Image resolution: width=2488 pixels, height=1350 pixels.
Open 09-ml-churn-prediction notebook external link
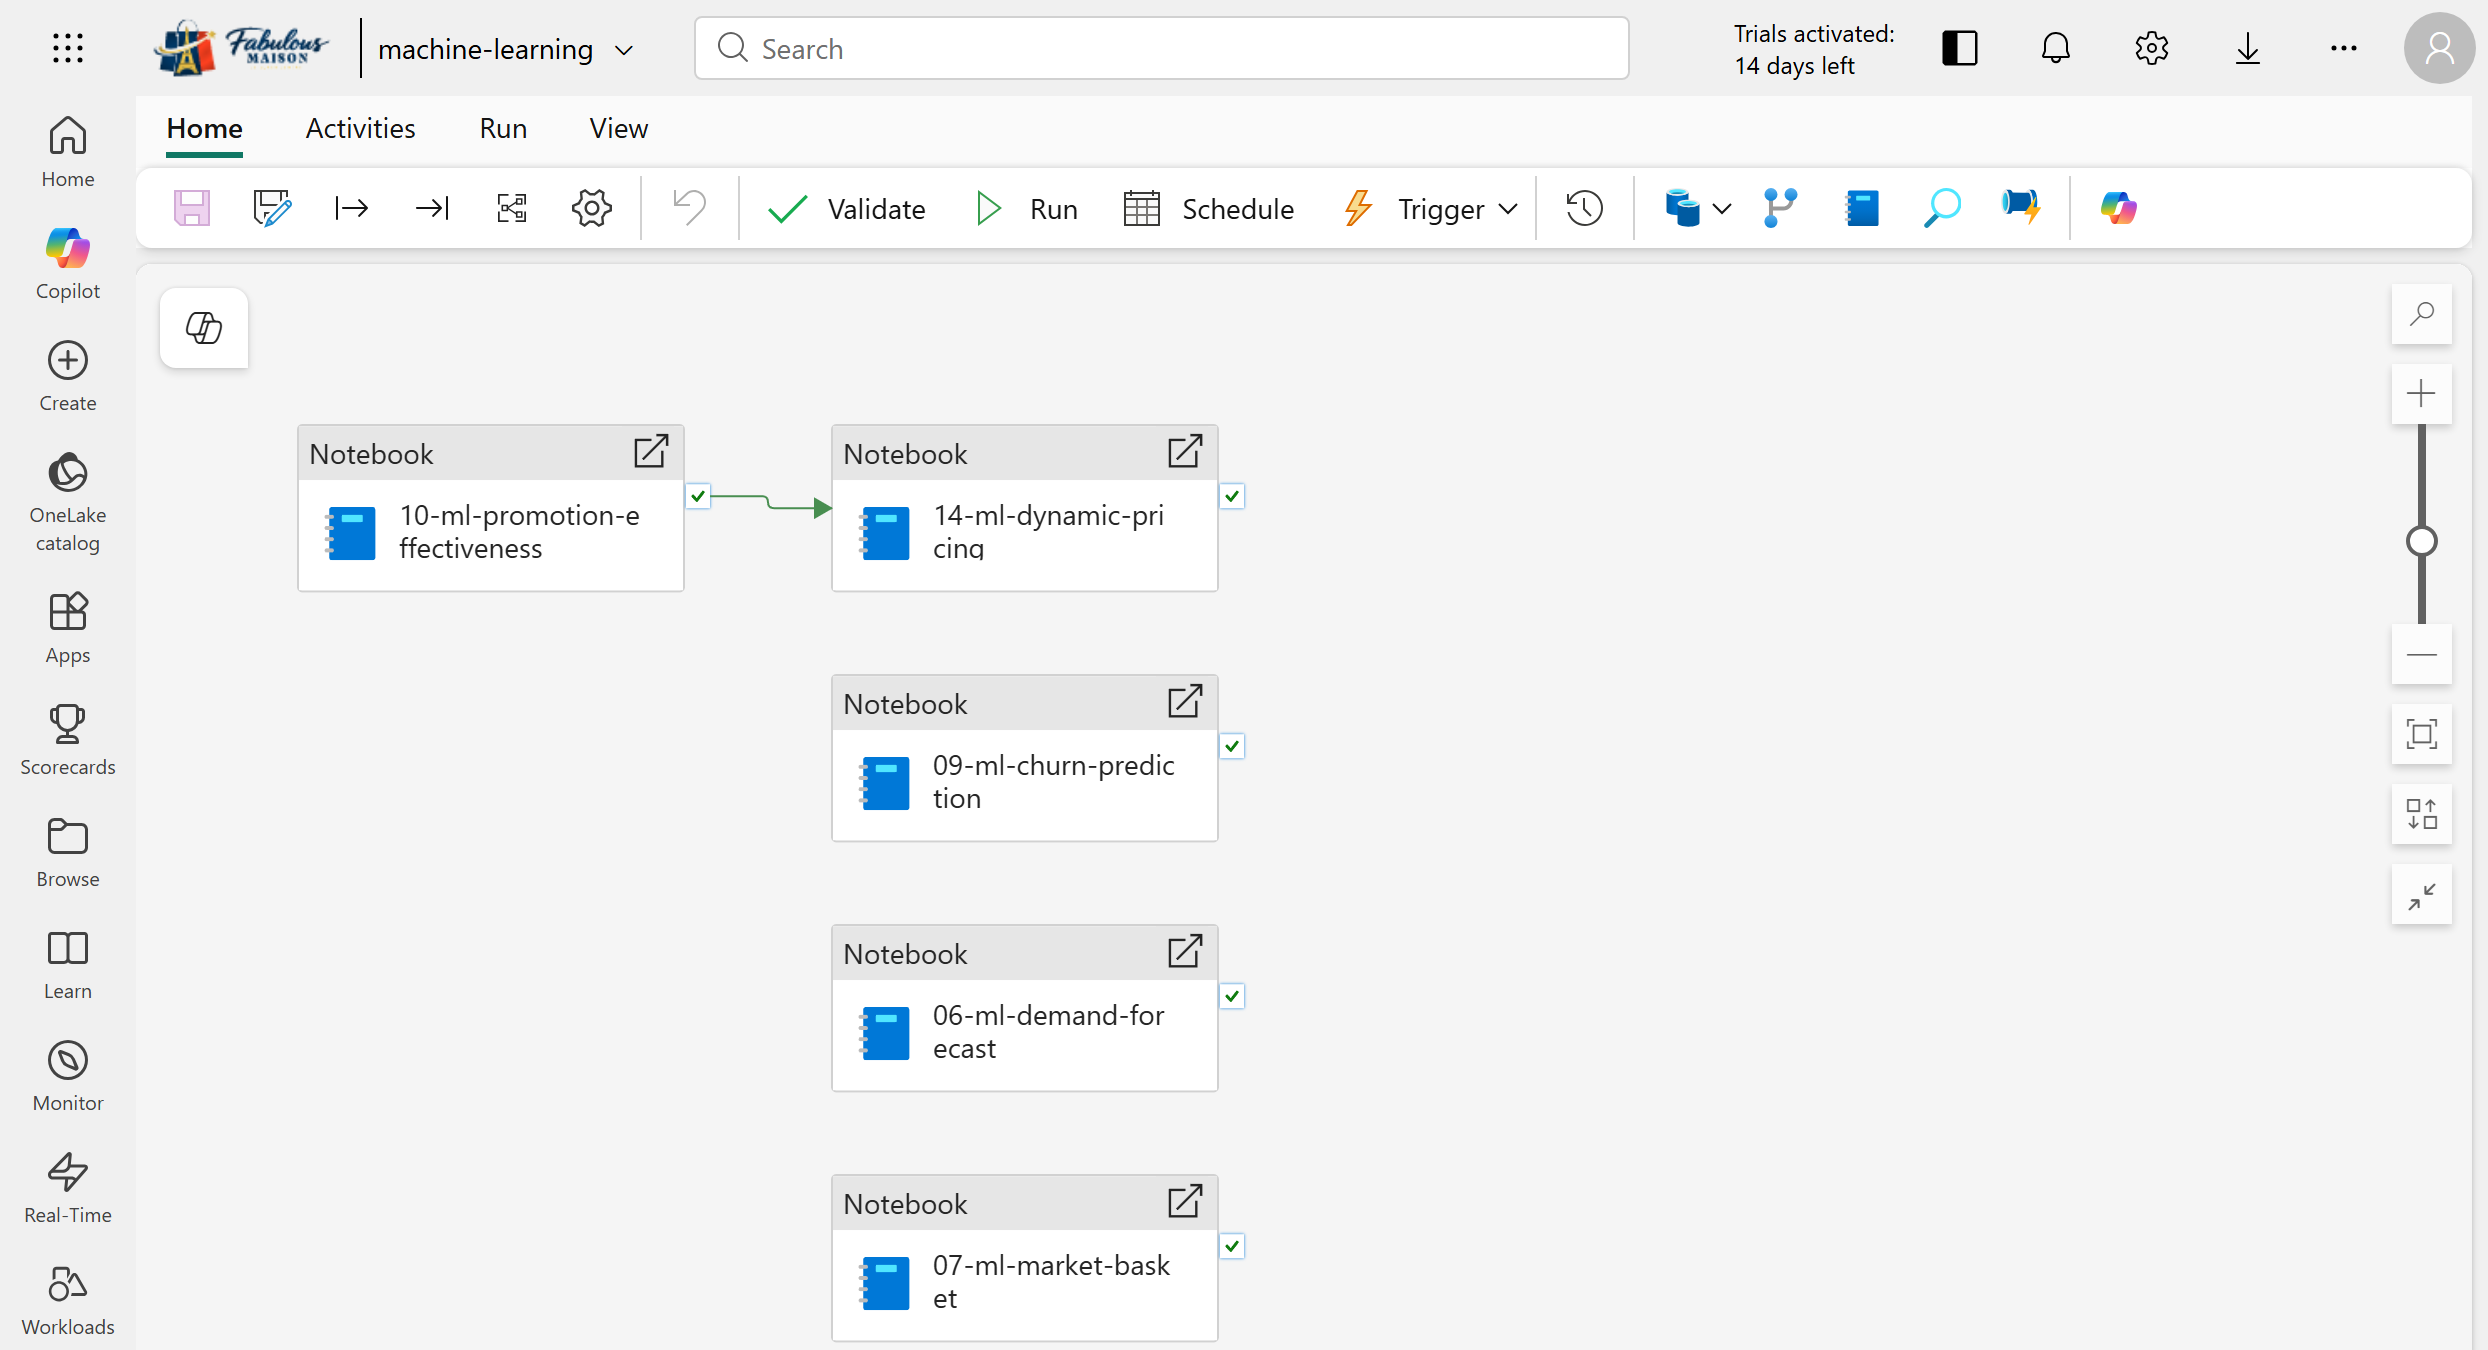(1185, 702)
